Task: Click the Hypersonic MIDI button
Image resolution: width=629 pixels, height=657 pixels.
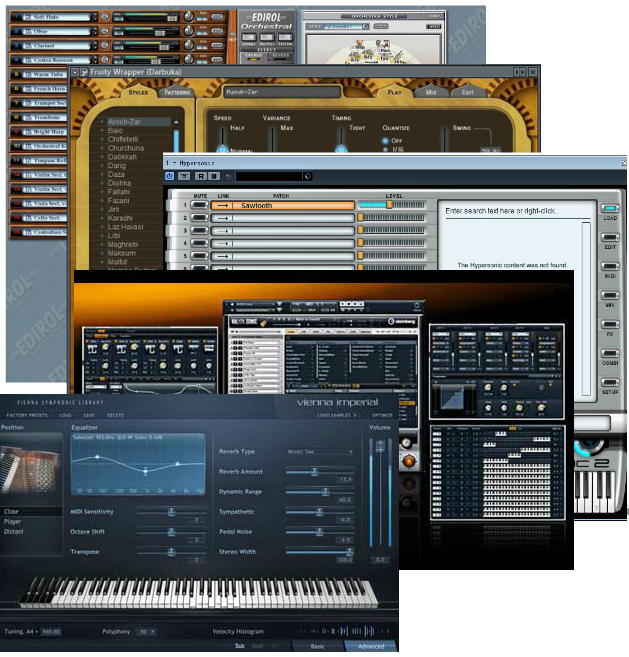Action: coord(610,266)
